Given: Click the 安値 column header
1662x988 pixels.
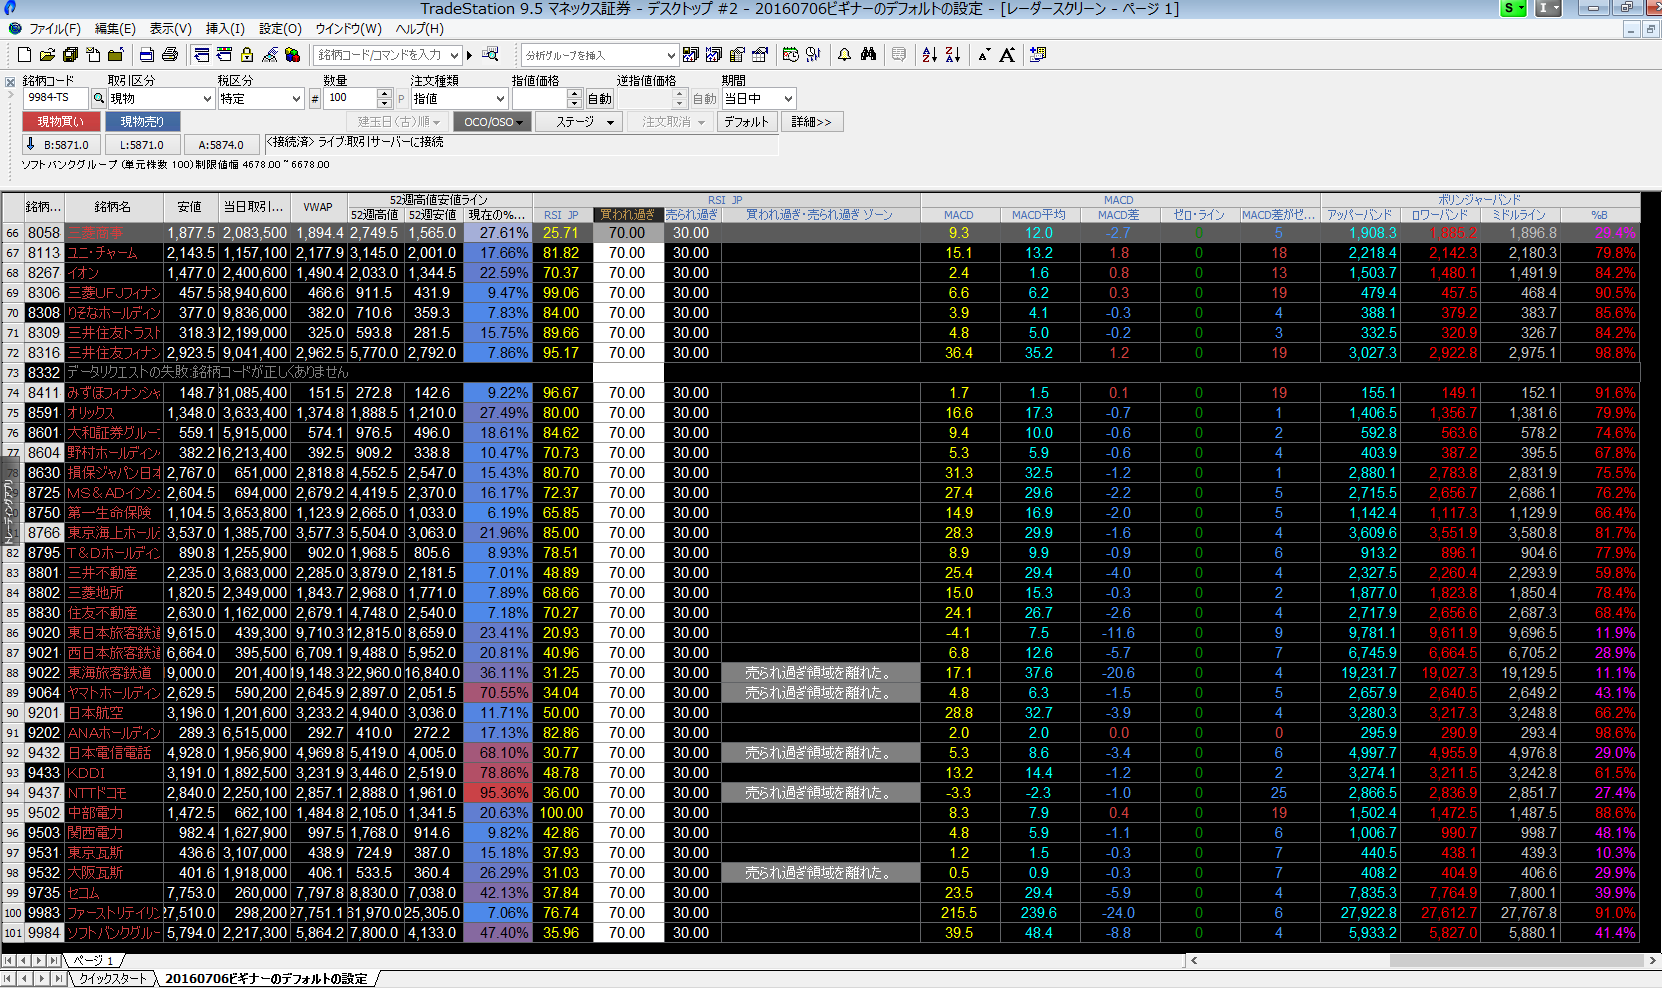Looking at the screenshot, I should click(x=190, y=207).
